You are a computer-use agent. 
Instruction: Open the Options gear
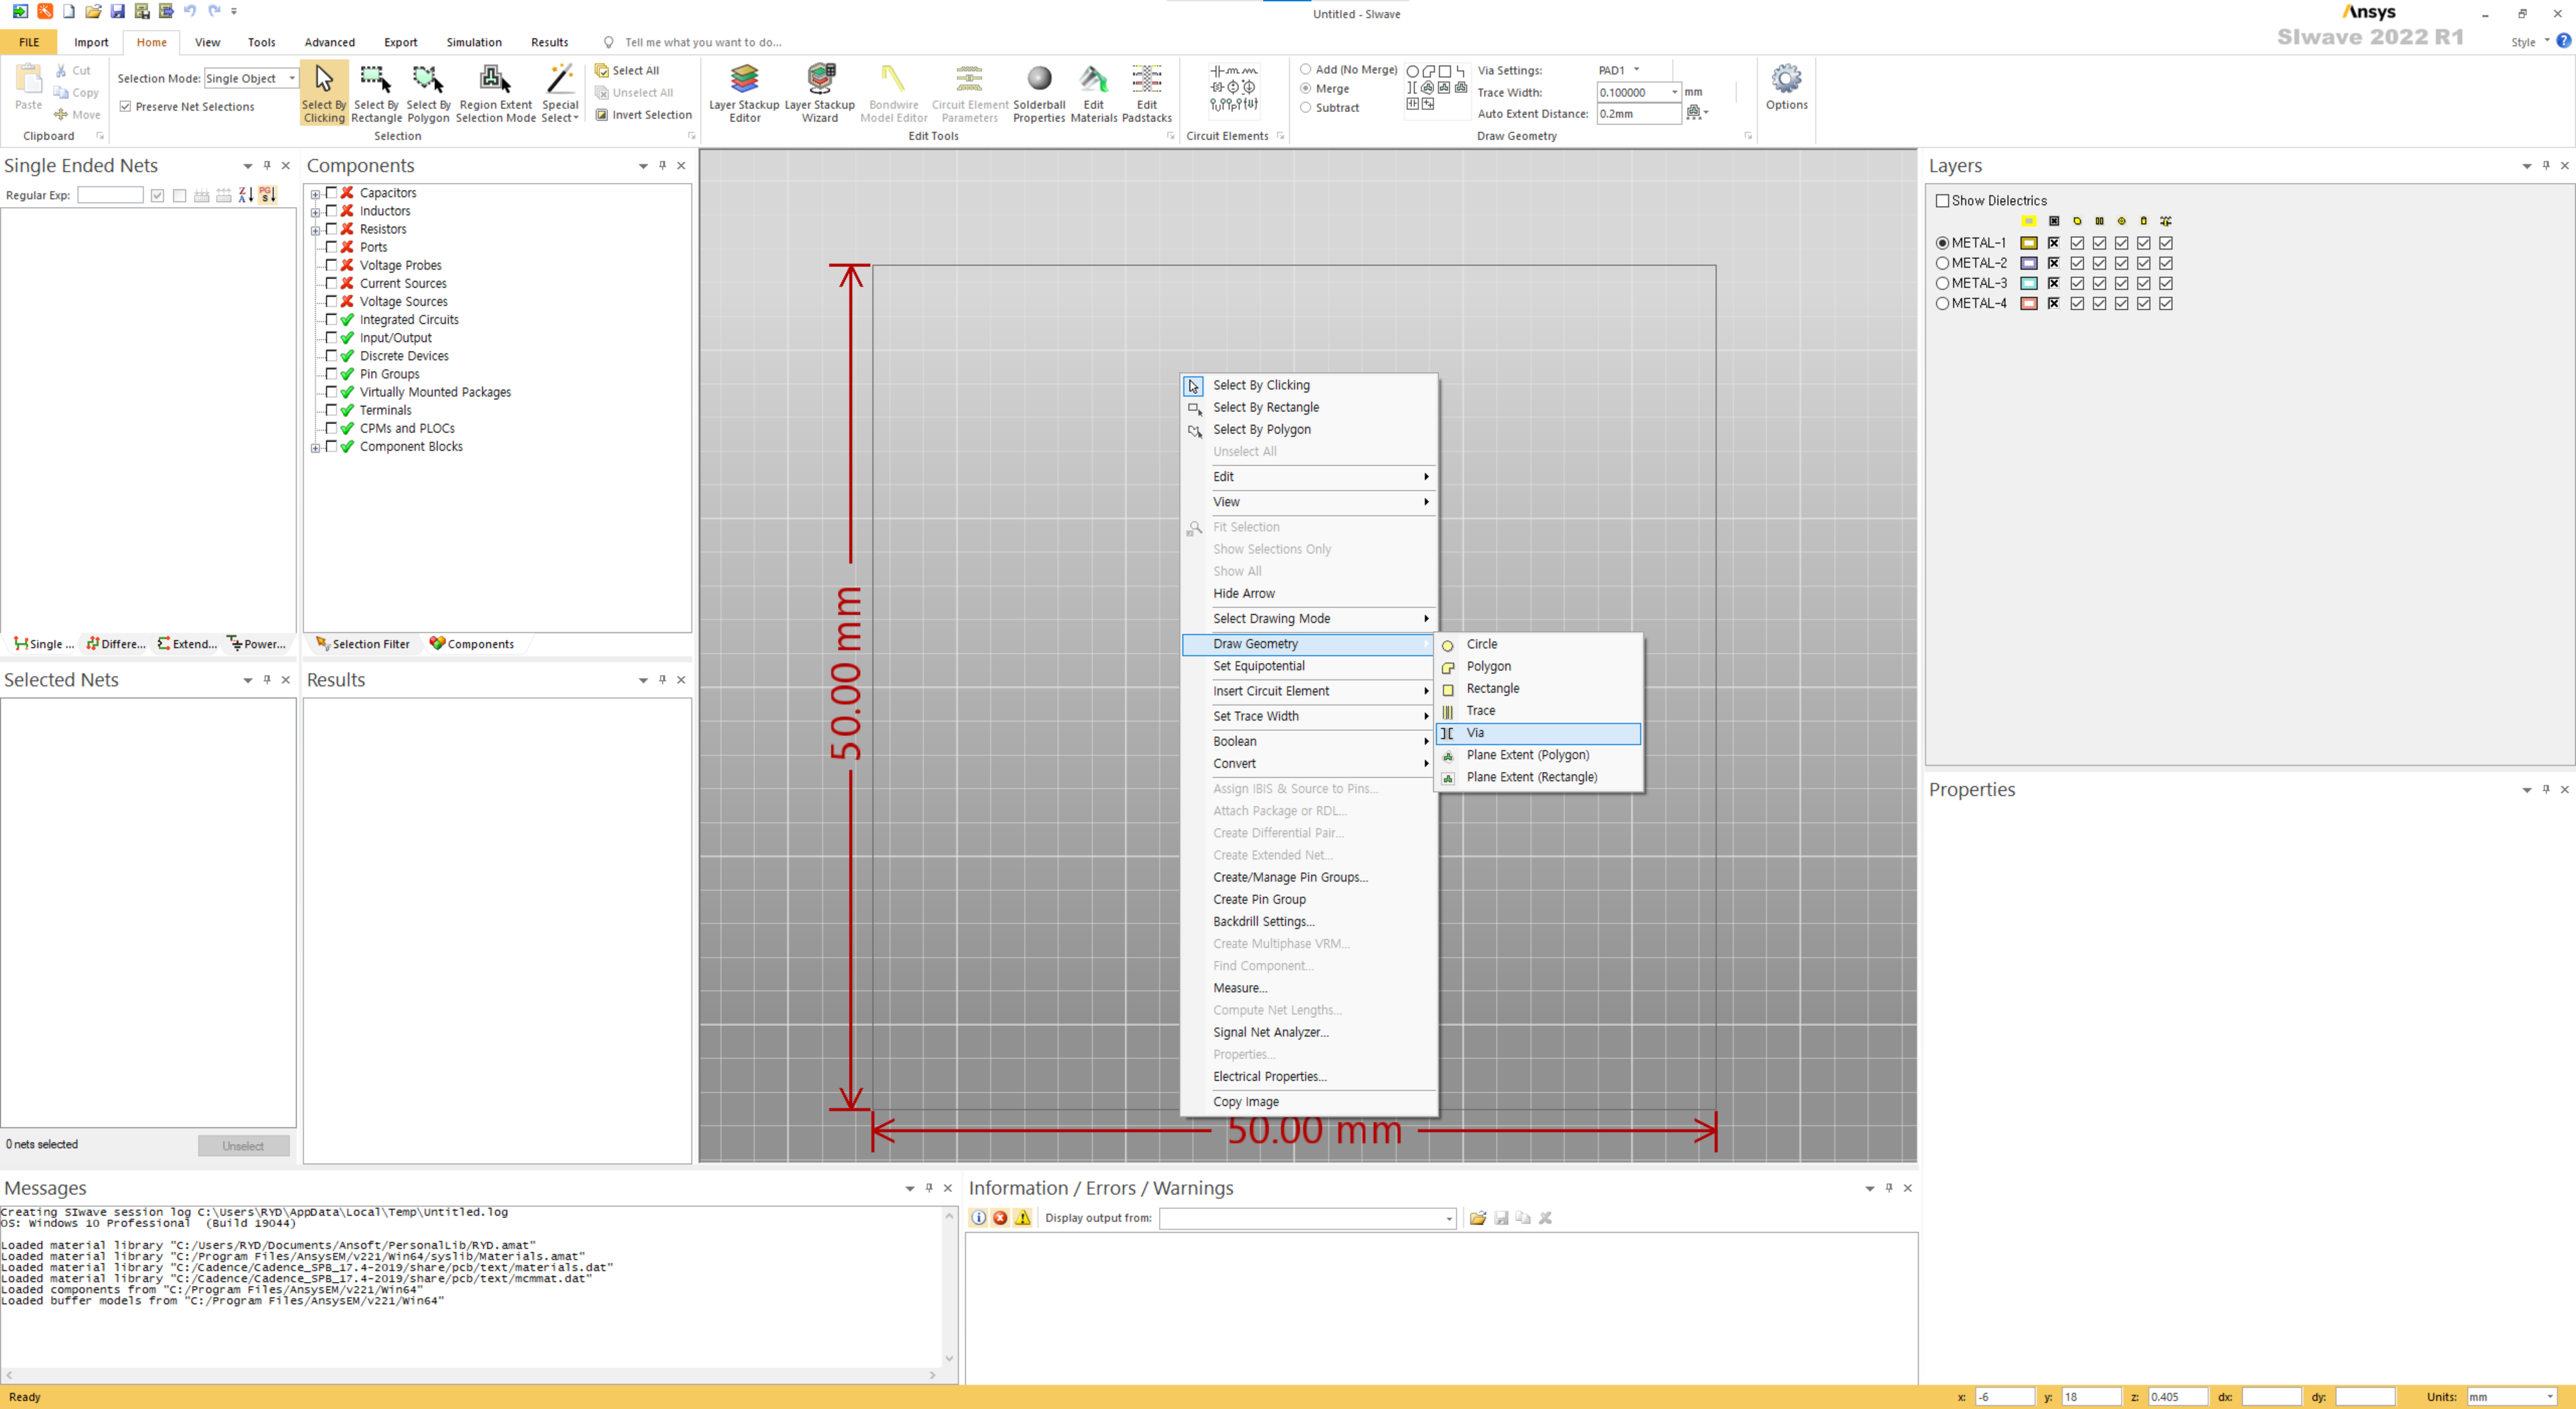coord(1786,87)
